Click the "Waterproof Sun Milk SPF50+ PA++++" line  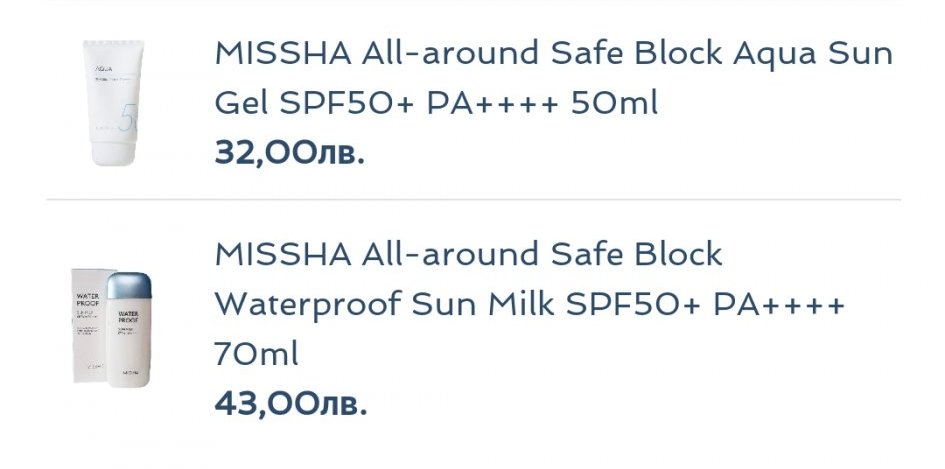click(529, 303)
